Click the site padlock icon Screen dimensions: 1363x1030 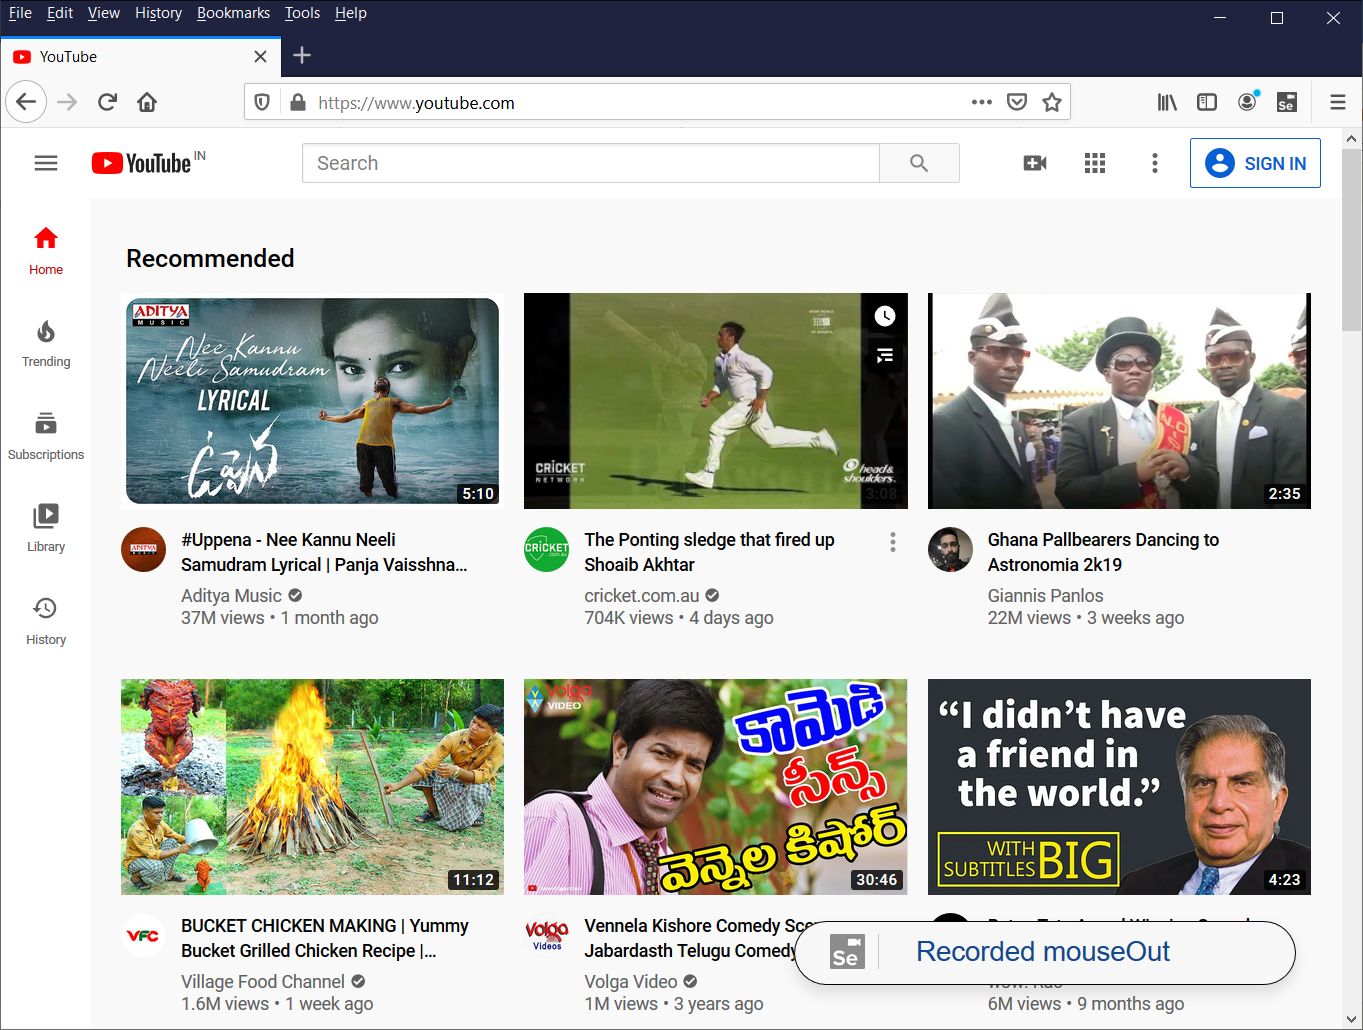click(x=297, y=102)
